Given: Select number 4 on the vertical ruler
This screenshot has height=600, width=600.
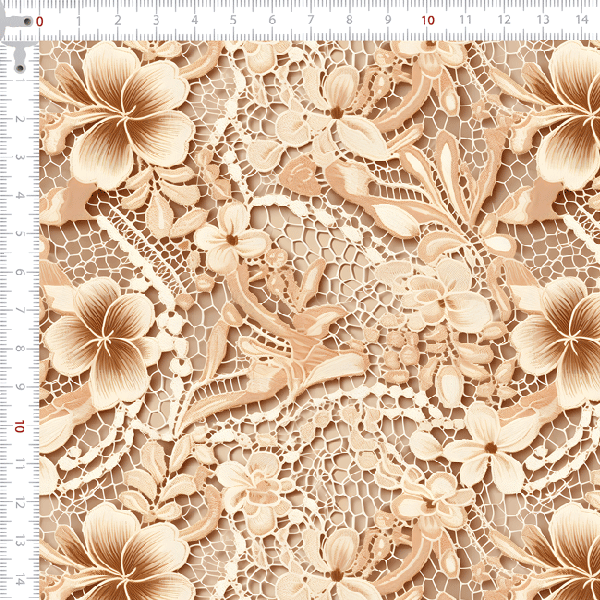Looking at the screenshot, I should [19, 196].
